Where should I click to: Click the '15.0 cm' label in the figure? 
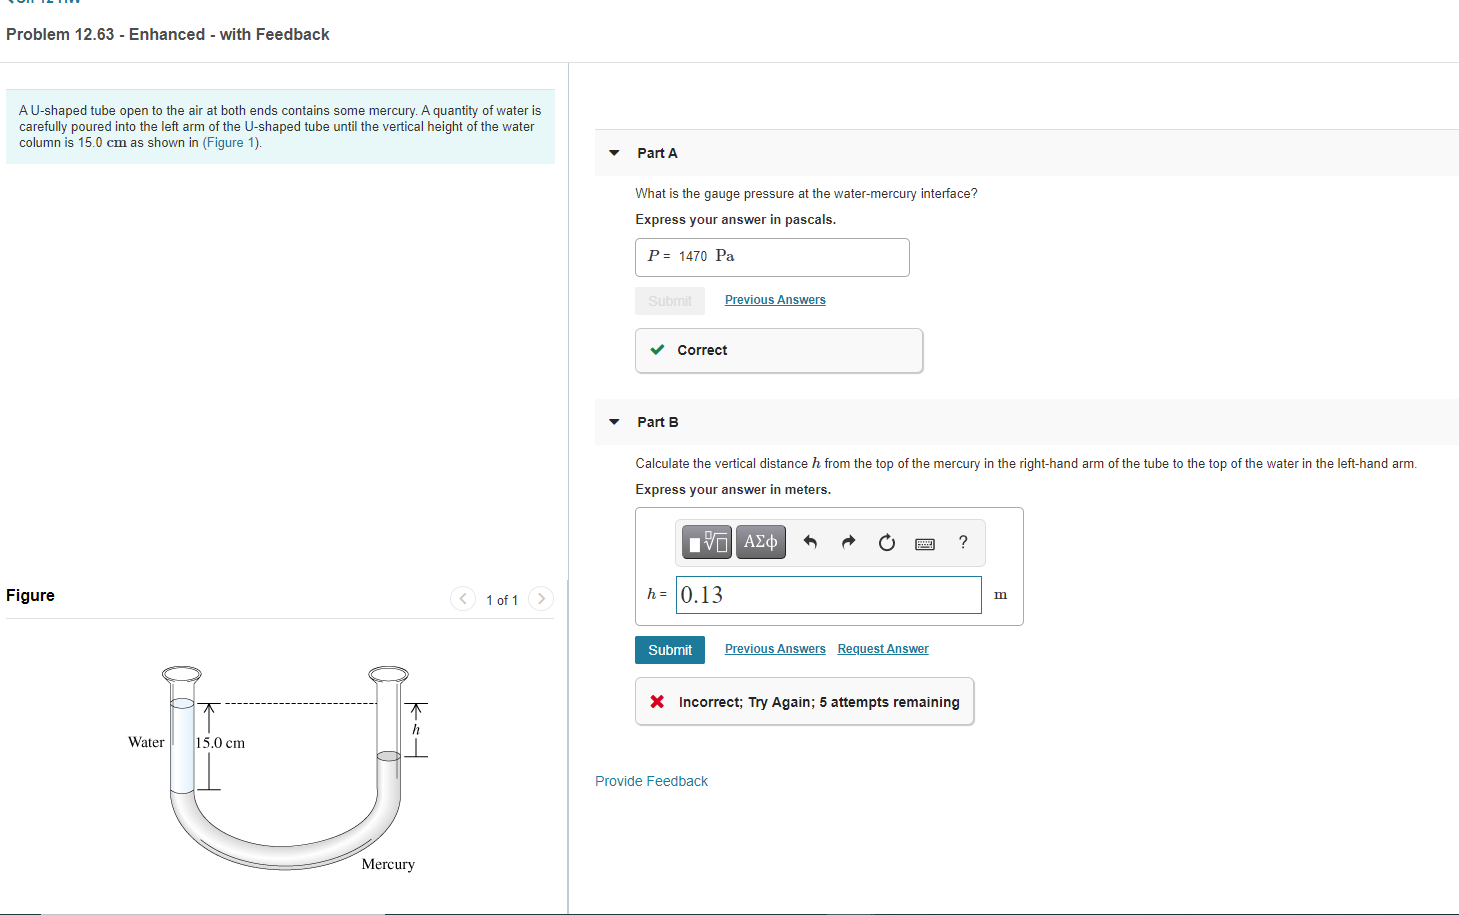[x=220, y=743]
